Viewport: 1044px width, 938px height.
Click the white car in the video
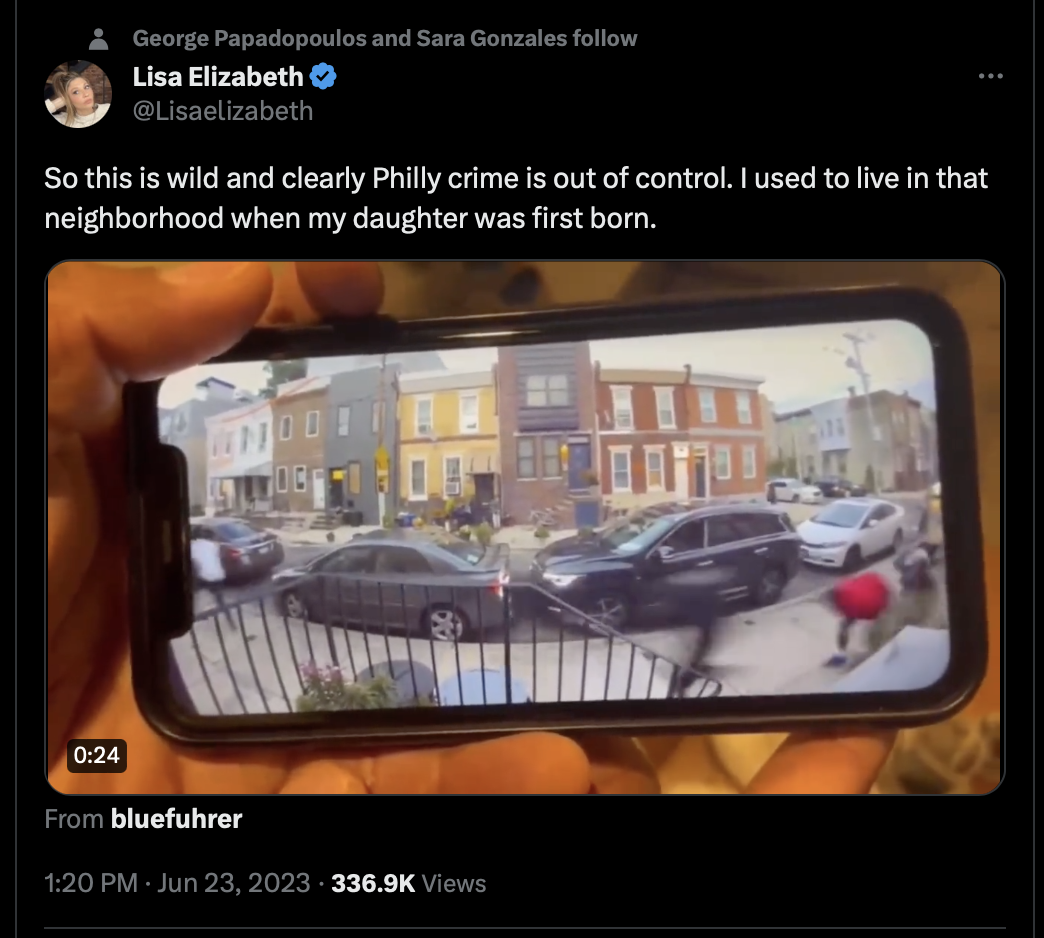[851, 534]
